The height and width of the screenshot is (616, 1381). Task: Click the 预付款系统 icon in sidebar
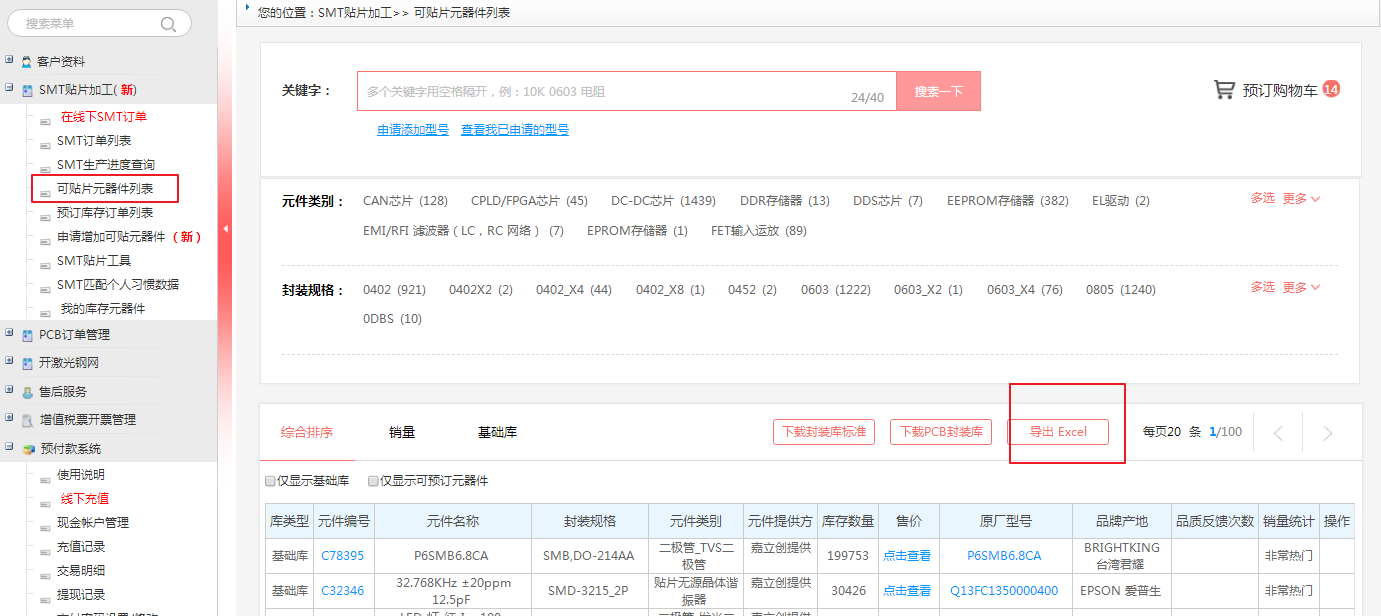pyautogui.click(x=28, y=449)
